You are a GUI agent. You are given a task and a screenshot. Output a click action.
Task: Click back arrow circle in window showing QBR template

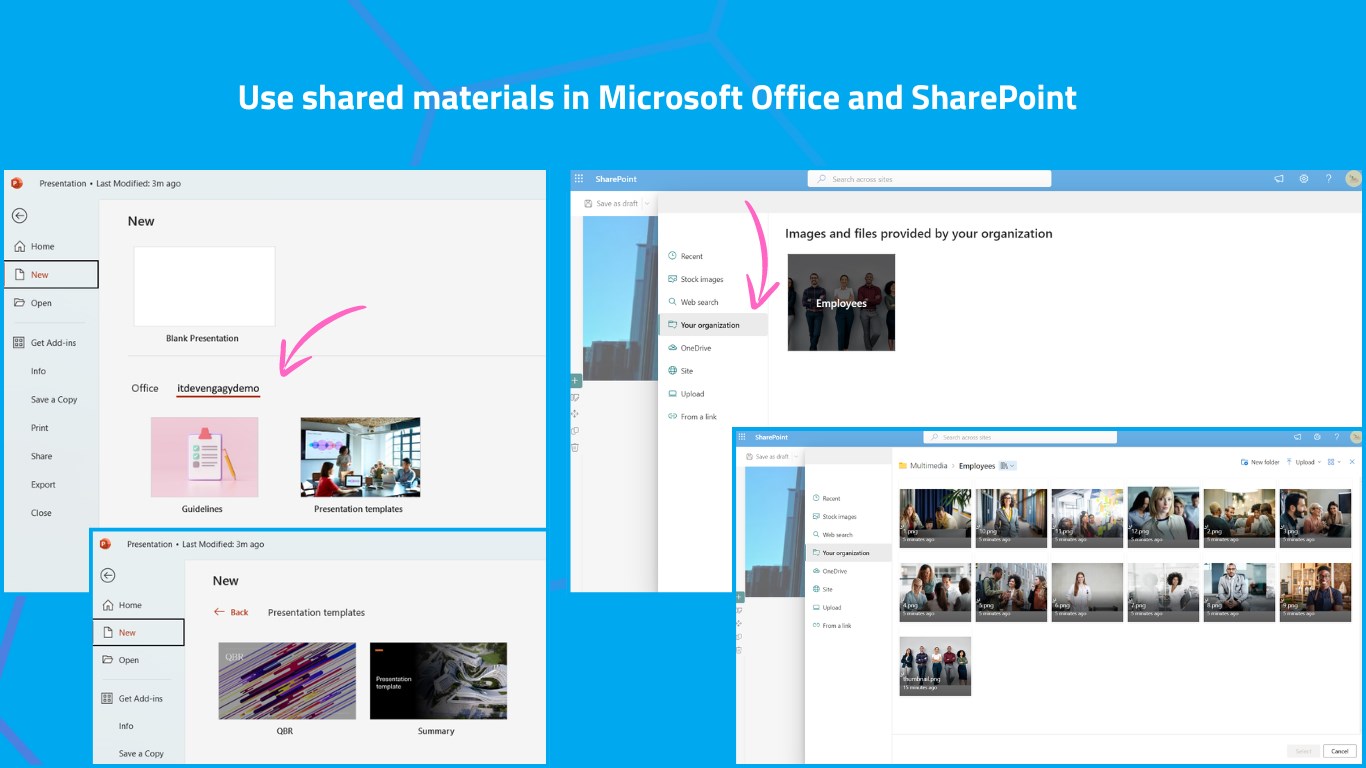pos(108,575)
